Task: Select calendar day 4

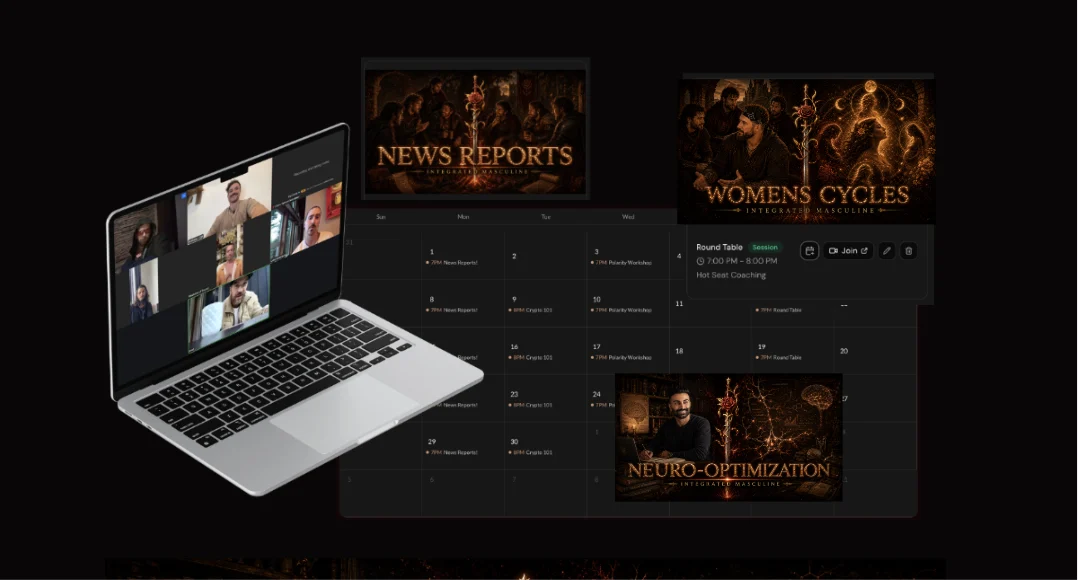Action: point(679,256)
